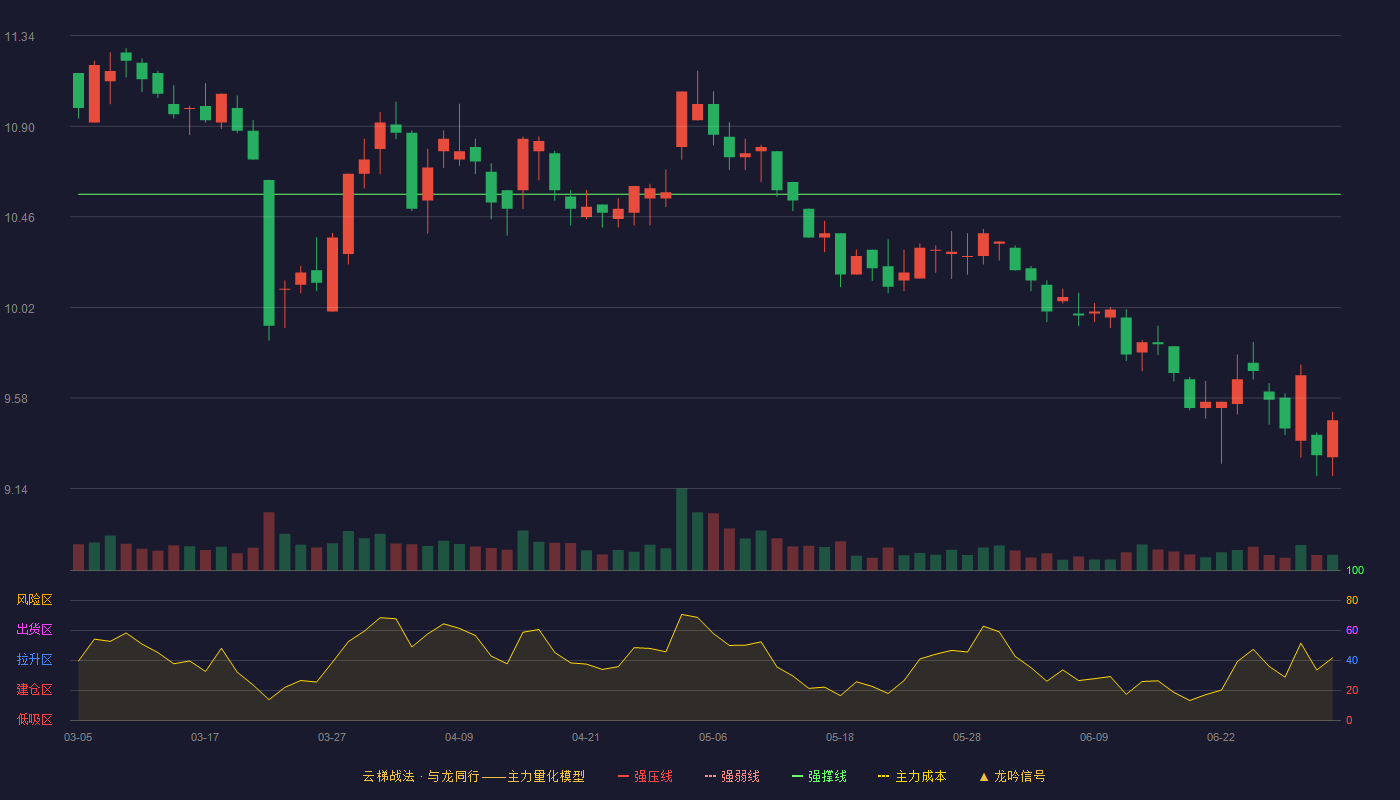Click the 100 indicator scale label
The image size is (1400, 800).
pyautogui.click(x=1355, y=570)
